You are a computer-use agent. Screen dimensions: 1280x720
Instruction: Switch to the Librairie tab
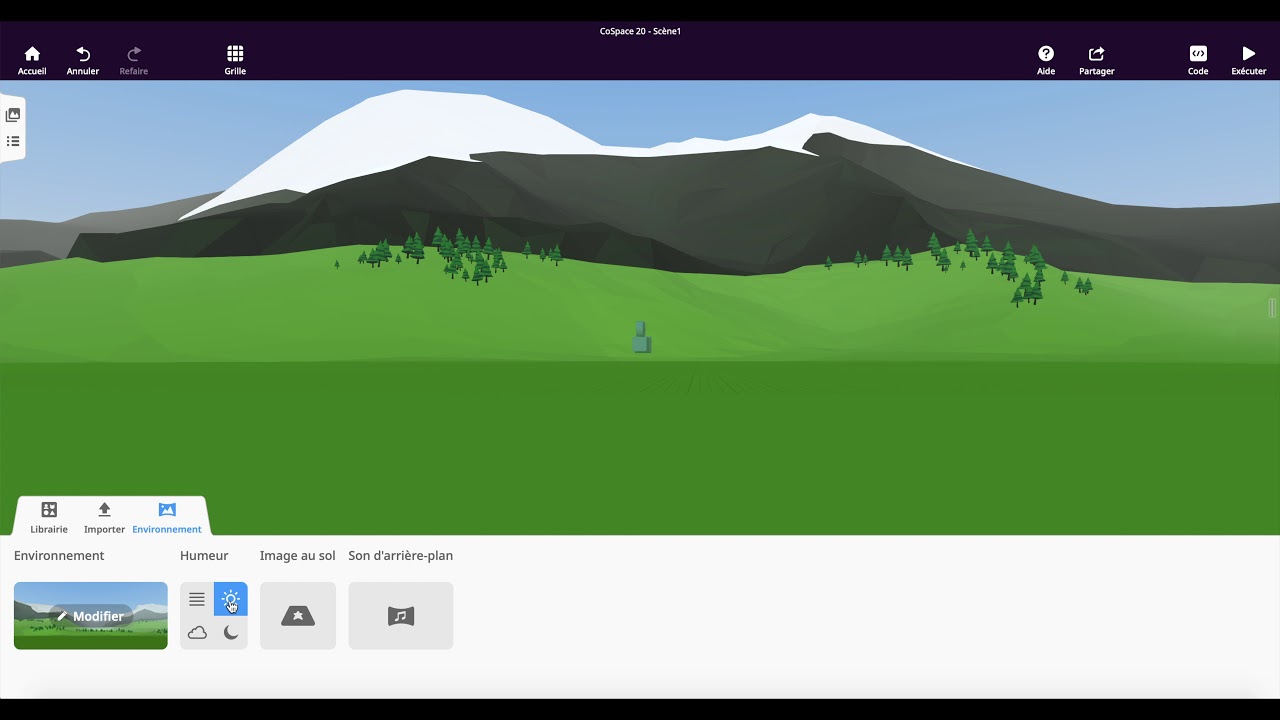(x=49, y=518)
